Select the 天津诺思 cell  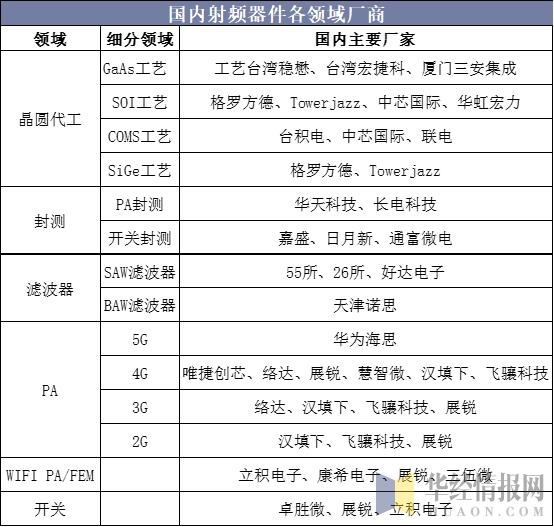click(x=366, y=305)
